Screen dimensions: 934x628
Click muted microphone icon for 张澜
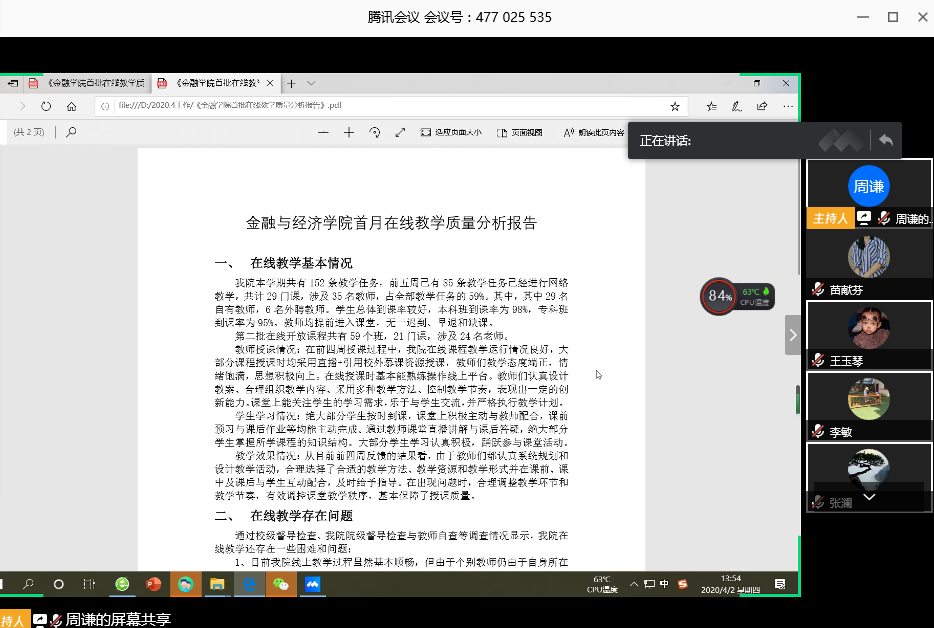tap(818, 502)
